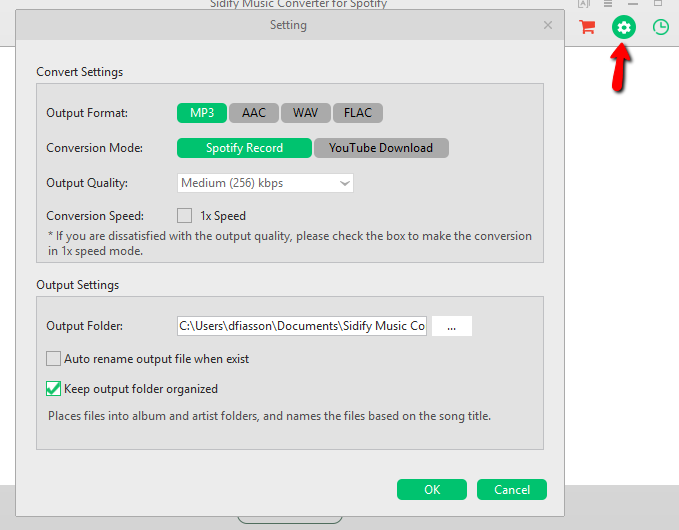The width and height of the screenshot is (679, 530).
Task: Click the green settings gear icon
Action: (x=624, y=27)
